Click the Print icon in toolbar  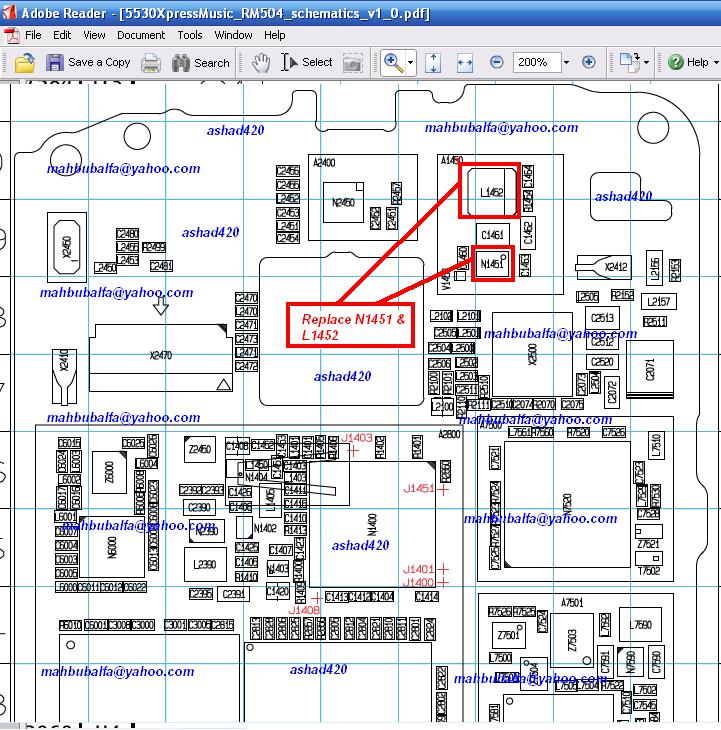pyautogui.click(x=151, y=63)
